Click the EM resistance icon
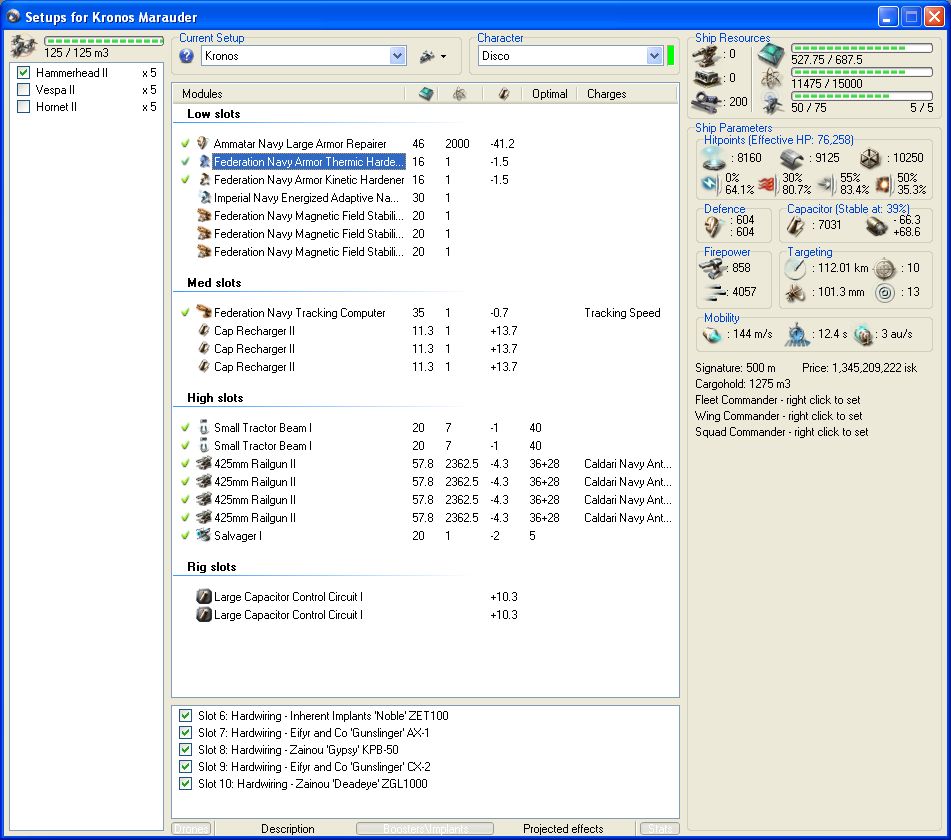951x840 pixels. click(x=709, y=184)
